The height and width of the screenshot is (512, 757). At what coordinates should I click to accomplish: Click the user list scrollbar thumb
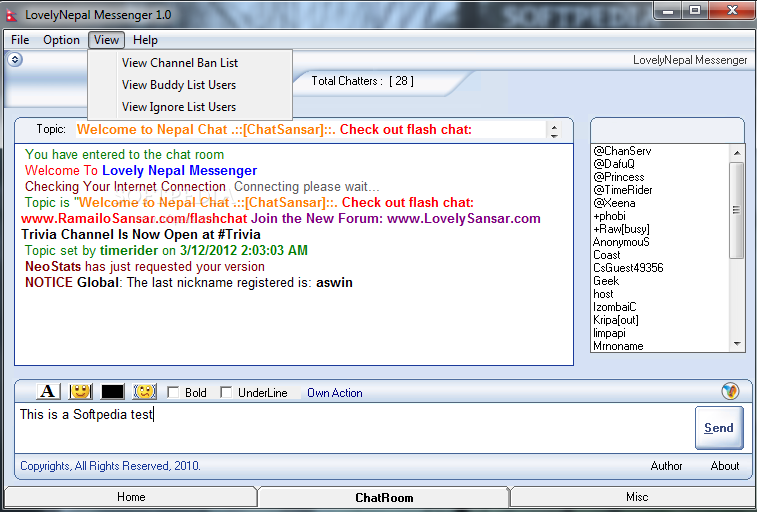[737, 210]
